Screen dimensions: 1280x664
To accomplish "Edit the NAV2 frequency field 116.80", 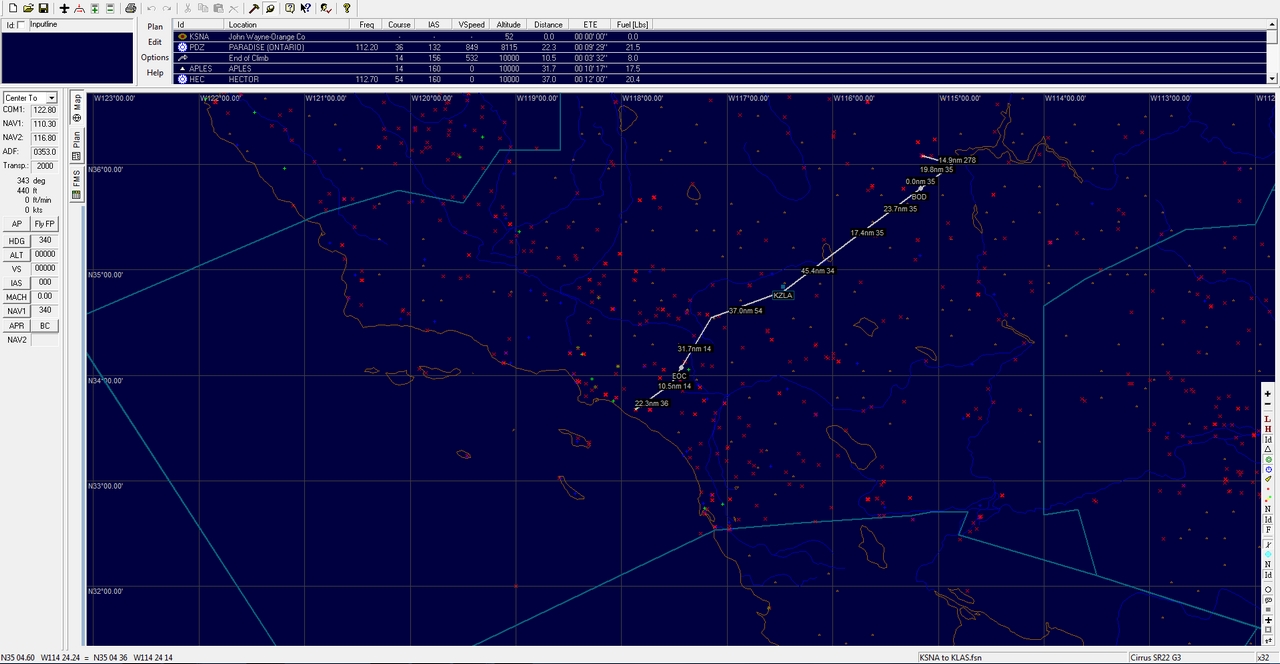I will (45, 138).
